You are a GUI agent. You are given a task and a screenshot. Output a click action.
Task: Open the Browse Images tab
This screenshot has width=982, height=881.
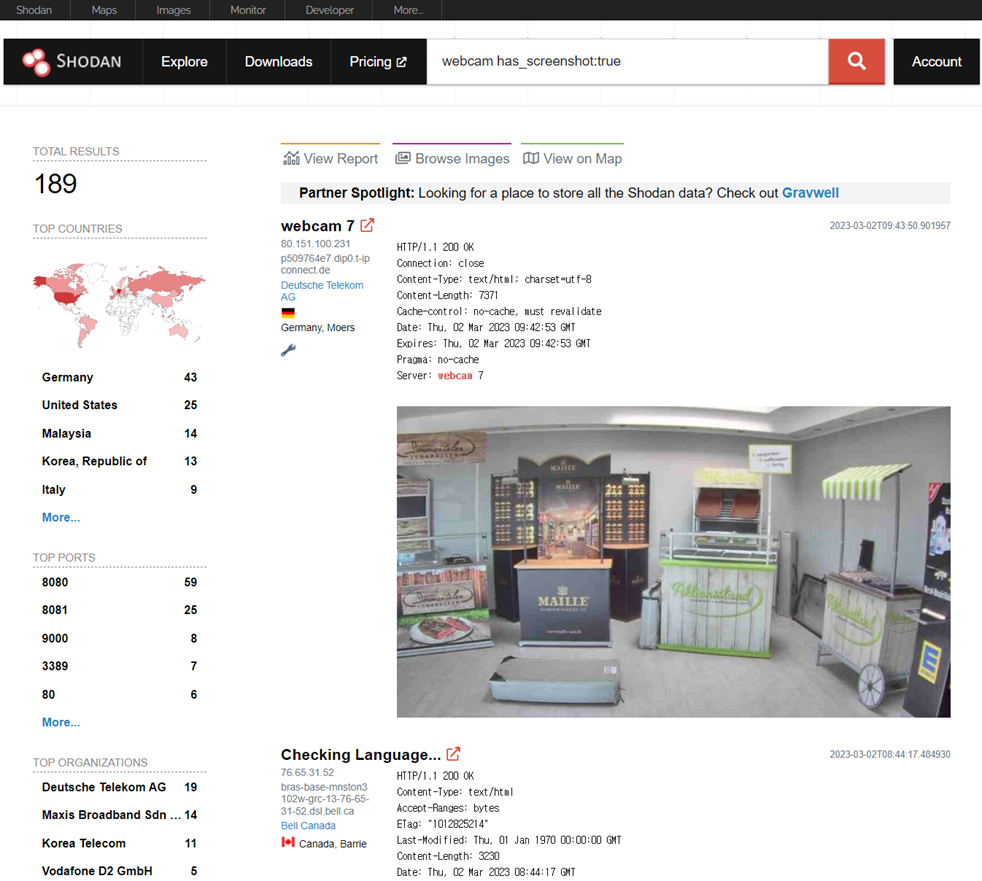pyautogui.click(x=452, y=157)
